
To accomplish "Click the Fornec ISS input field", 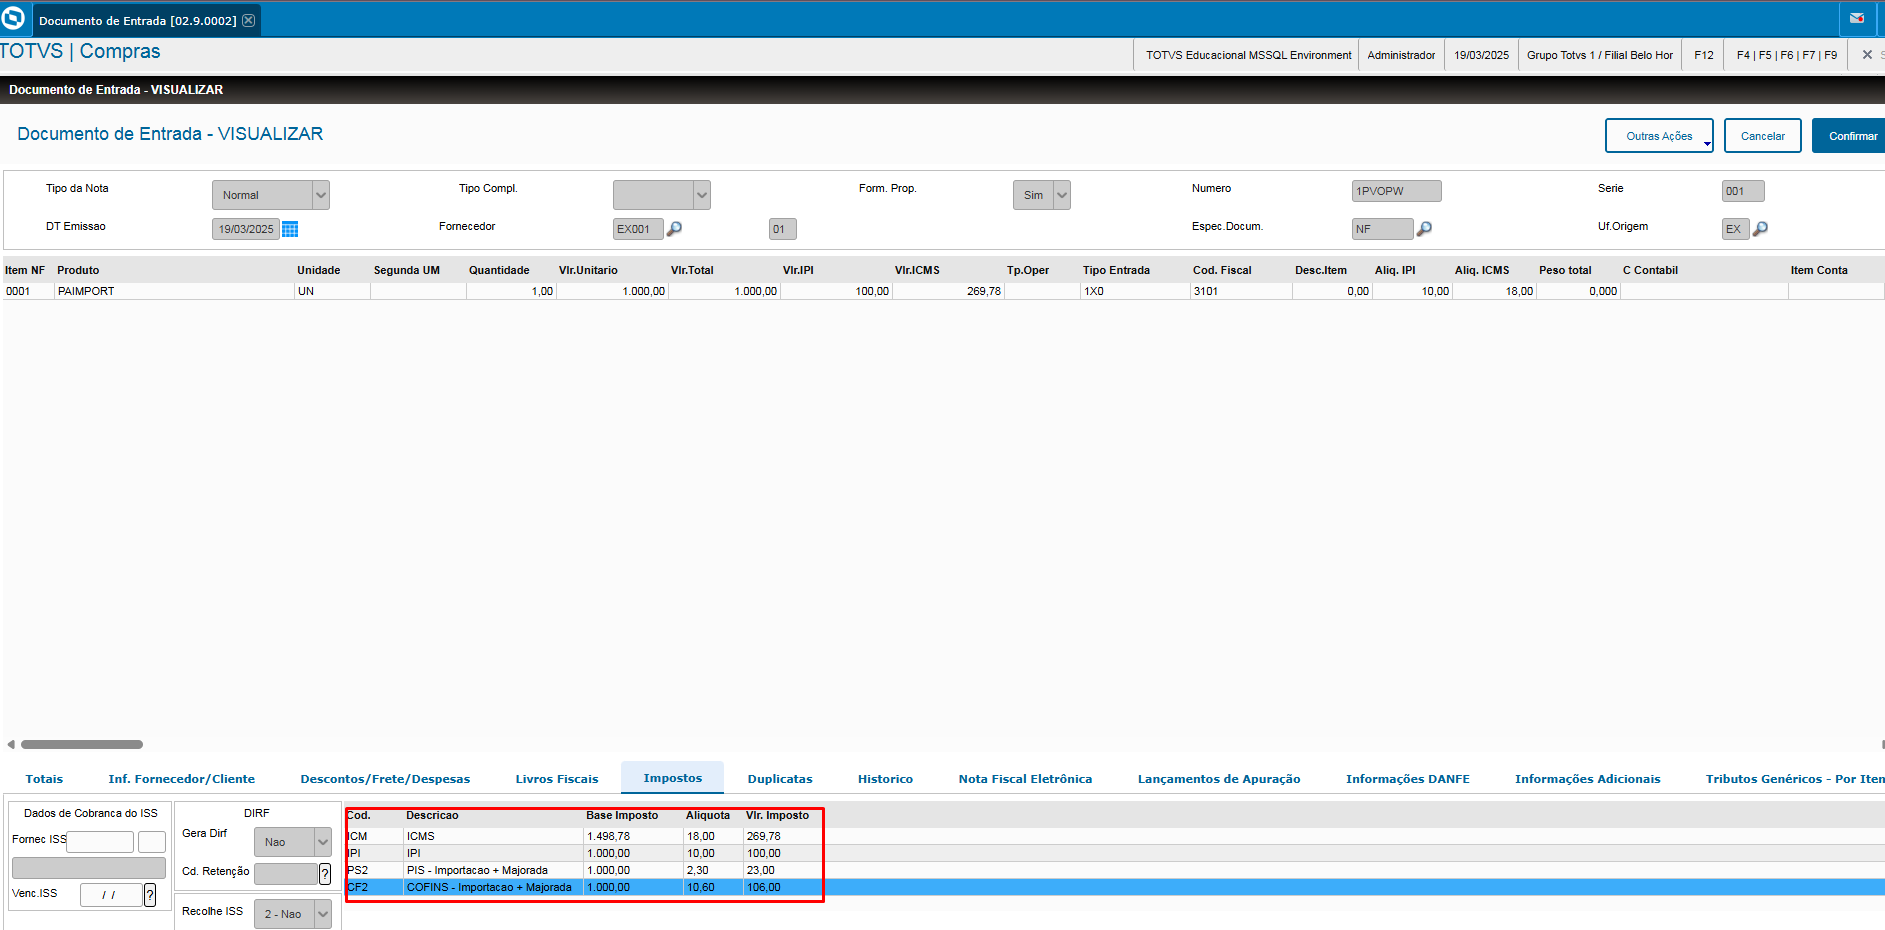I will coord(100,842).
